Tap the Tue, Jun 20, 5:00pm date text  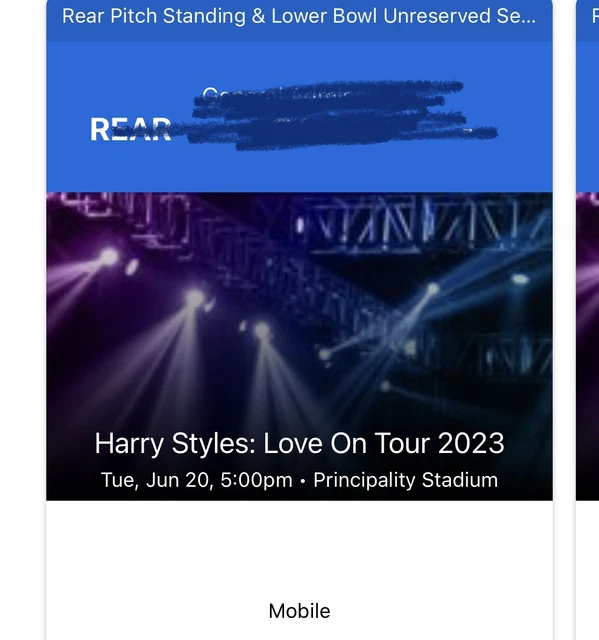pos(197,480)
